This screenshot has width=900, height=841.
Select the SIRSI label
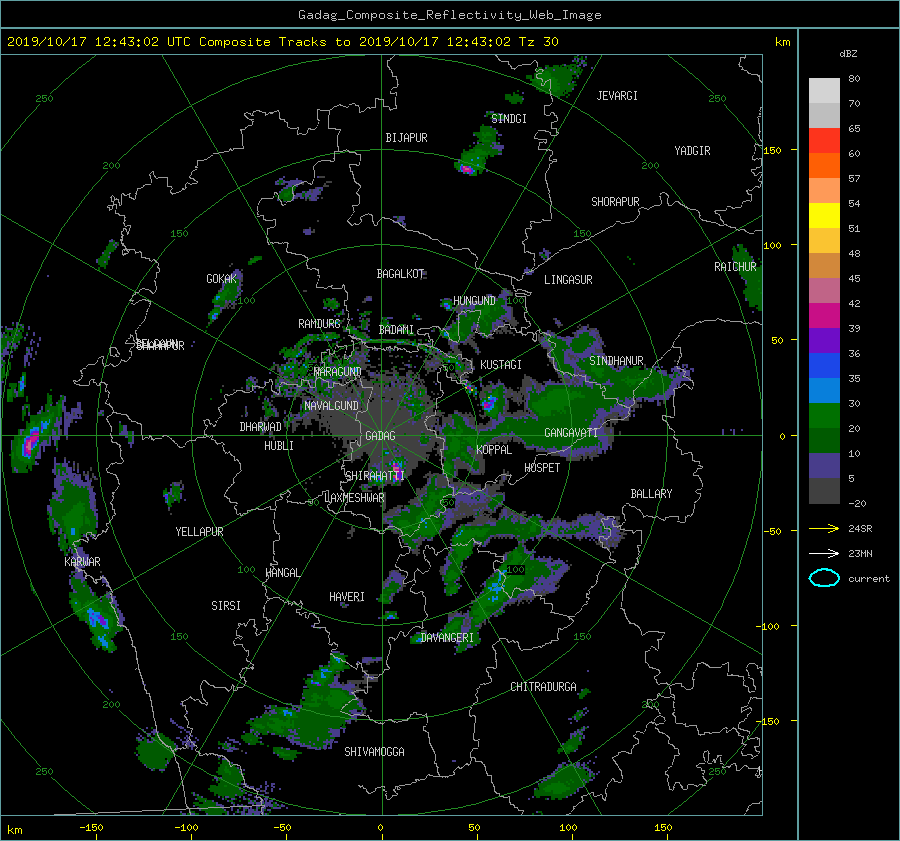click(x=226, y=606)
